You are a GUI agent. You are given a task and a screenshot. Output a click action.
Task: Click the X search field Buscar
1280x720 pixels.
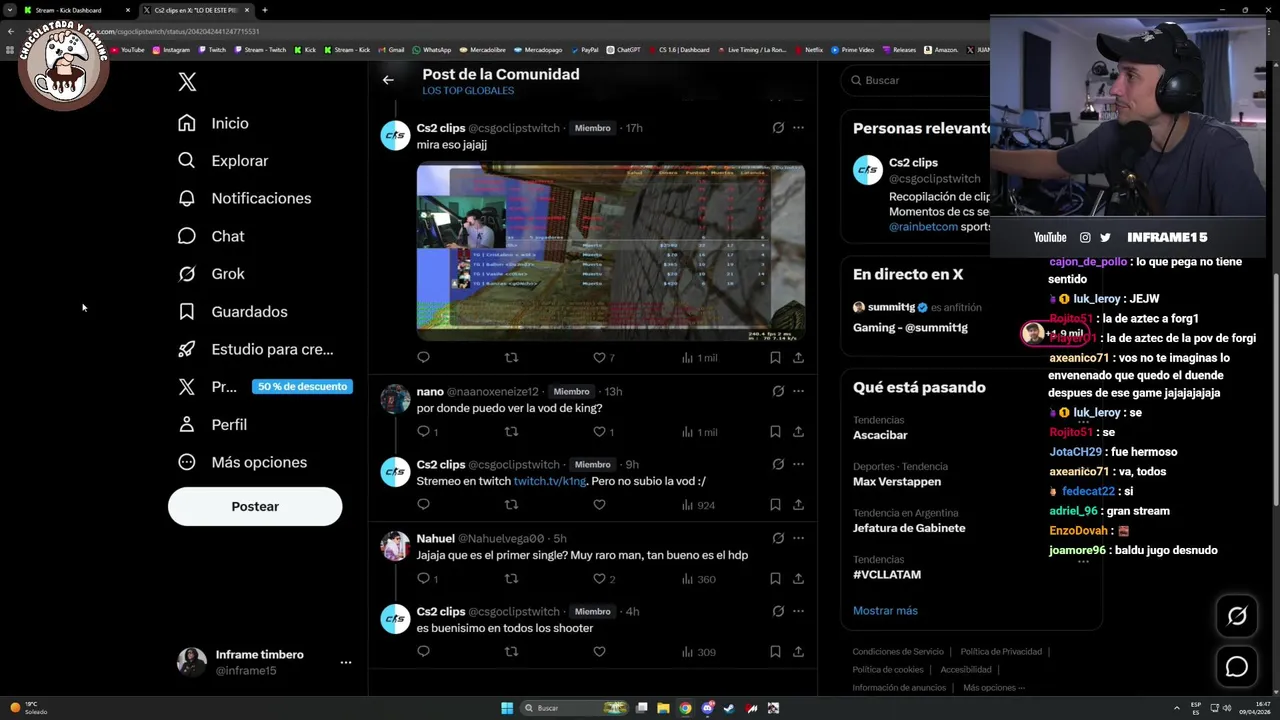[x=915, y=80]
